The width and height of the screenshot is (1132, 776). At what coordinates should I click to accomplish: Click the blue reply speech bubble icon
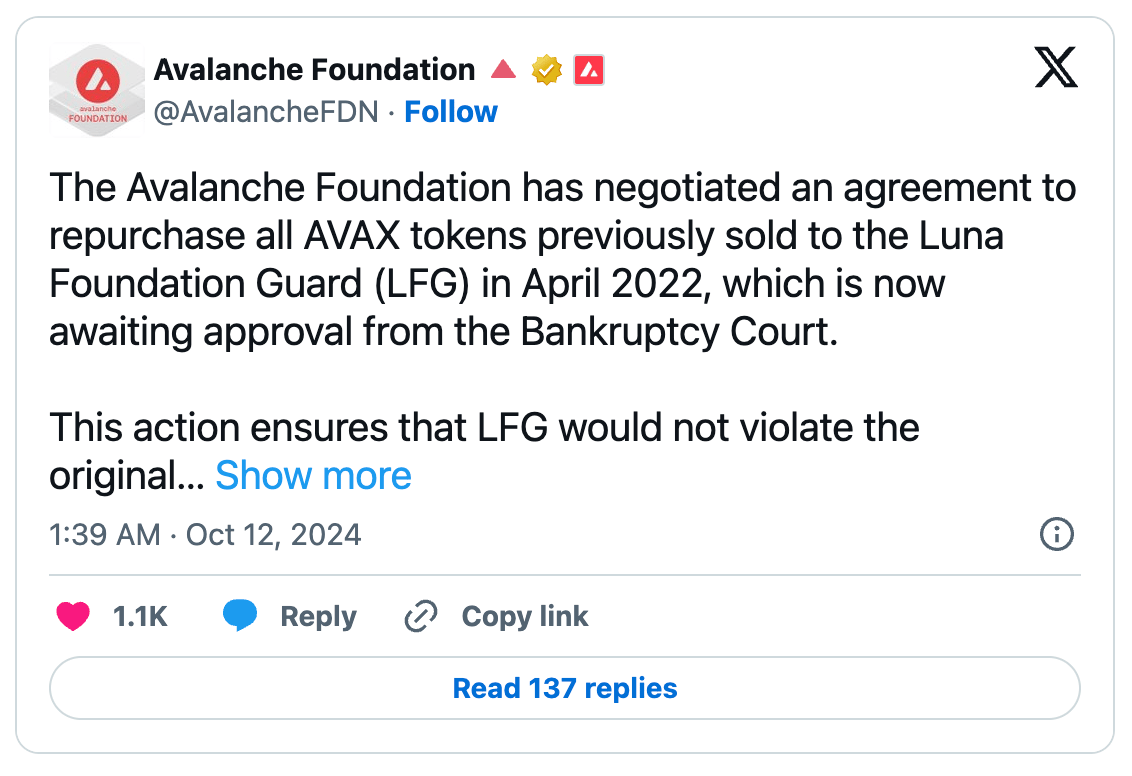pos(240,617)
